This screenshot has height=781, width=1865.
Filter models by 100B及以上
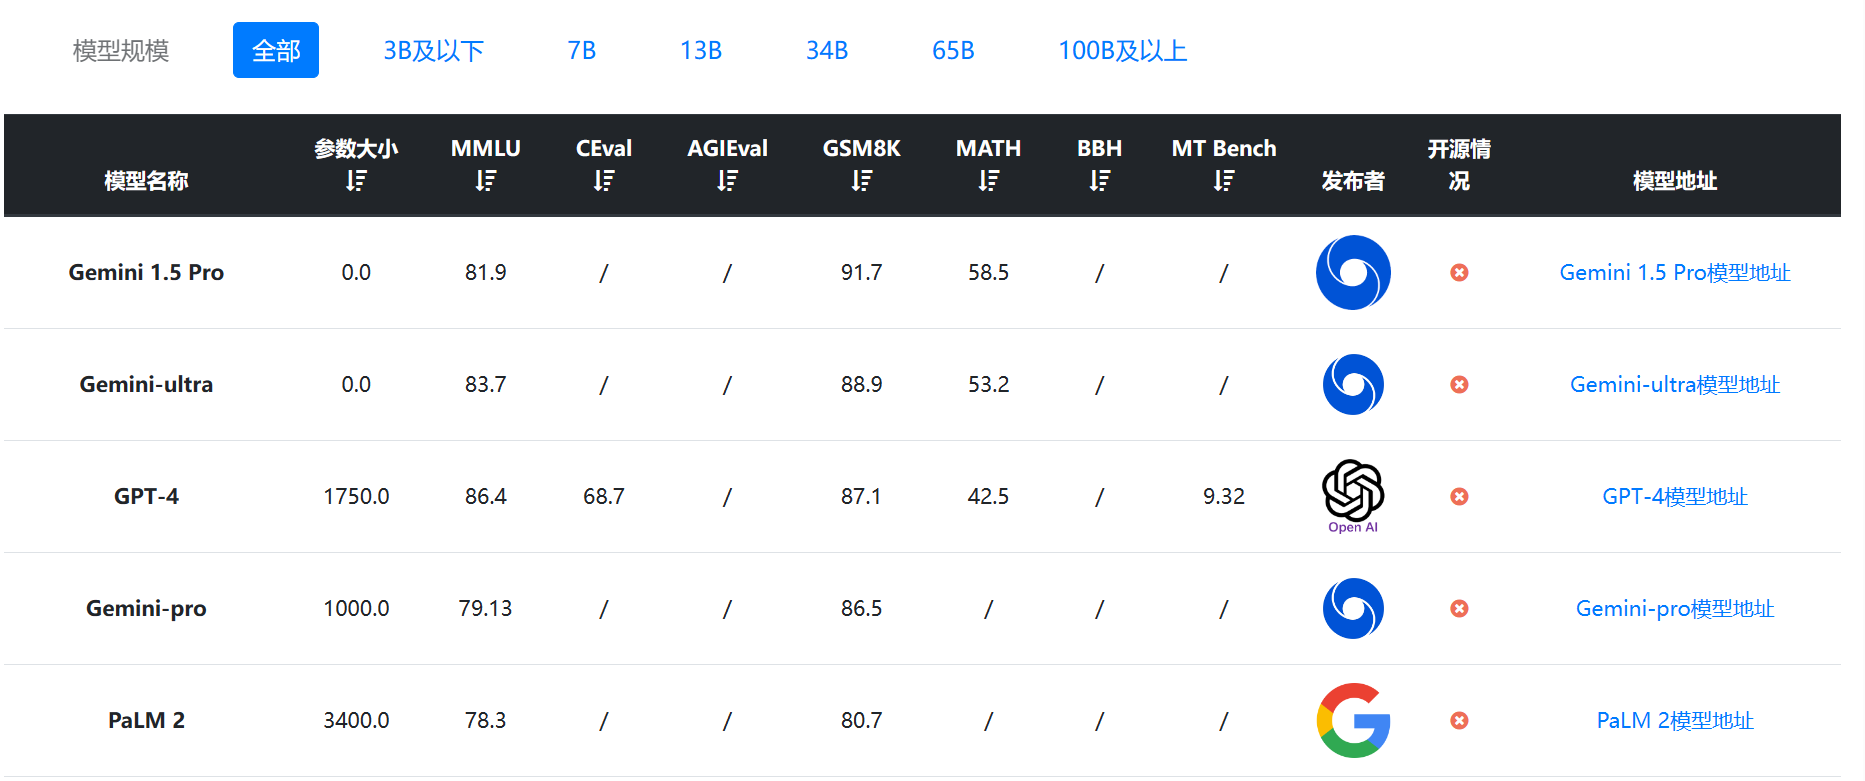(x=1123, y=50)
